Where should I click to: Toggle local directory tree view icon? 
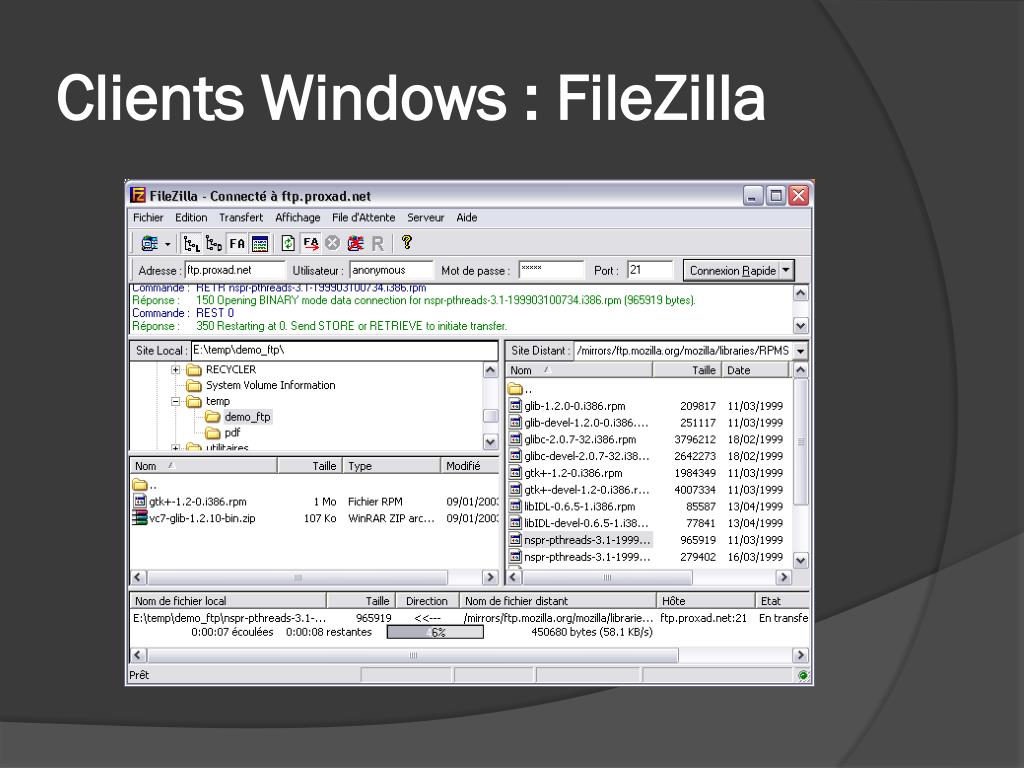[191, 244]
